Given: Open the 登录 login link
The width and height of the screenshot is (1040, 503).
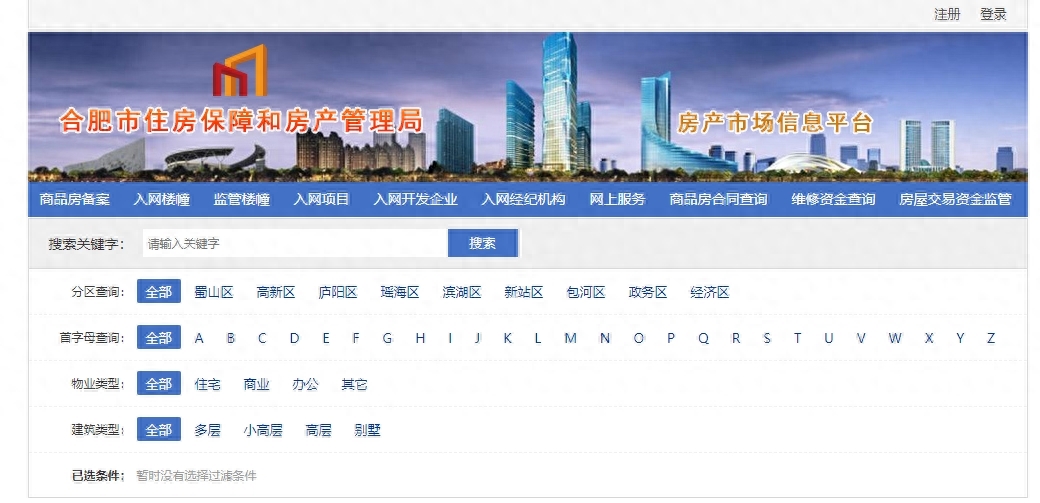Looking at the screenshot, I should (993, 15).
